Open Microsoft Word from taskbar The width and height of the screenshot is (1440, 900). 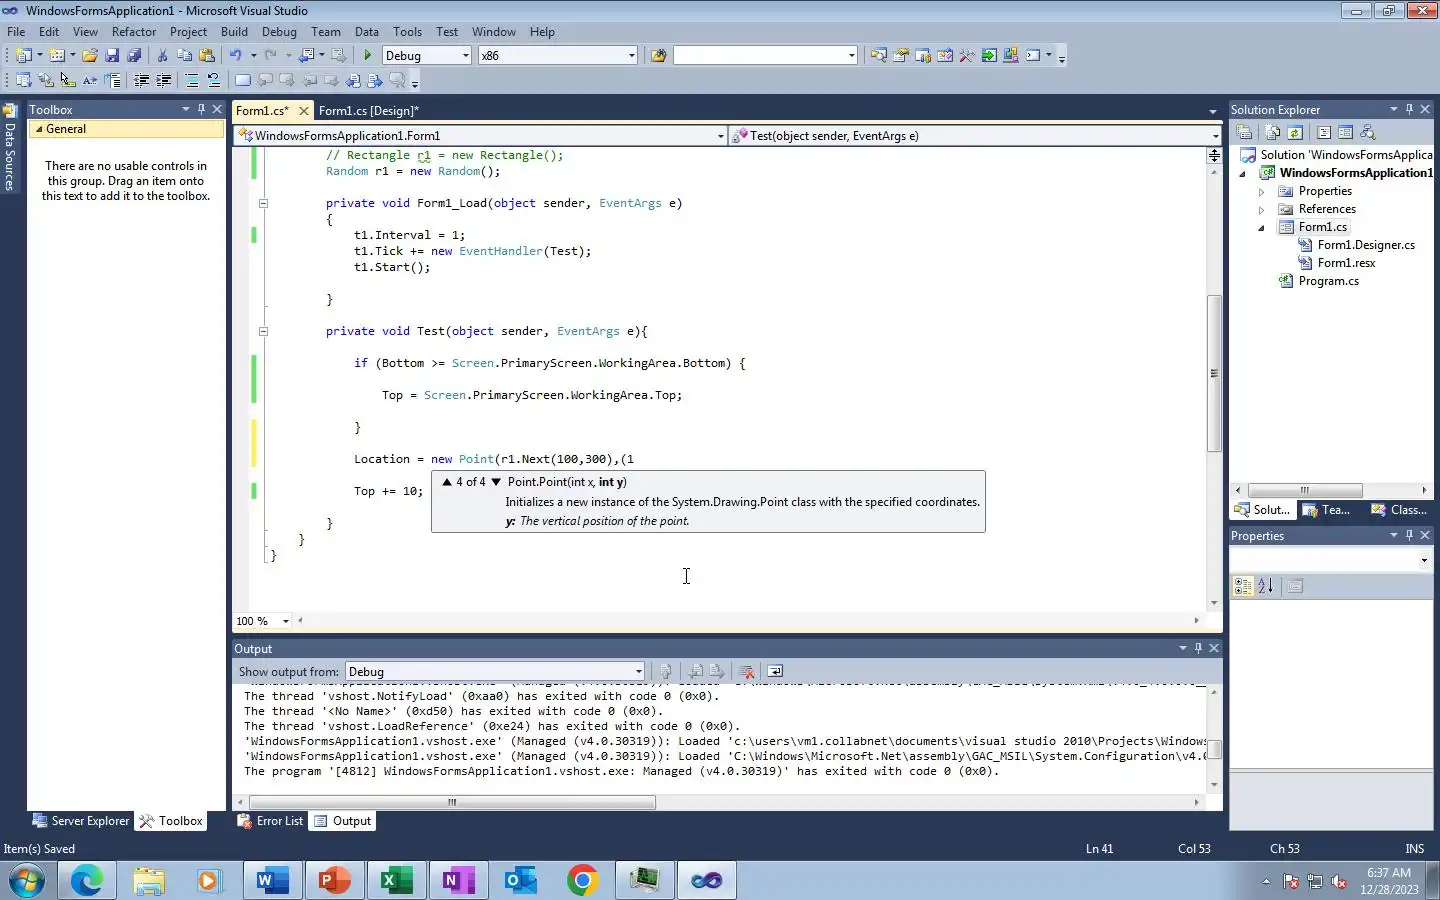click(x=272, y=881)
